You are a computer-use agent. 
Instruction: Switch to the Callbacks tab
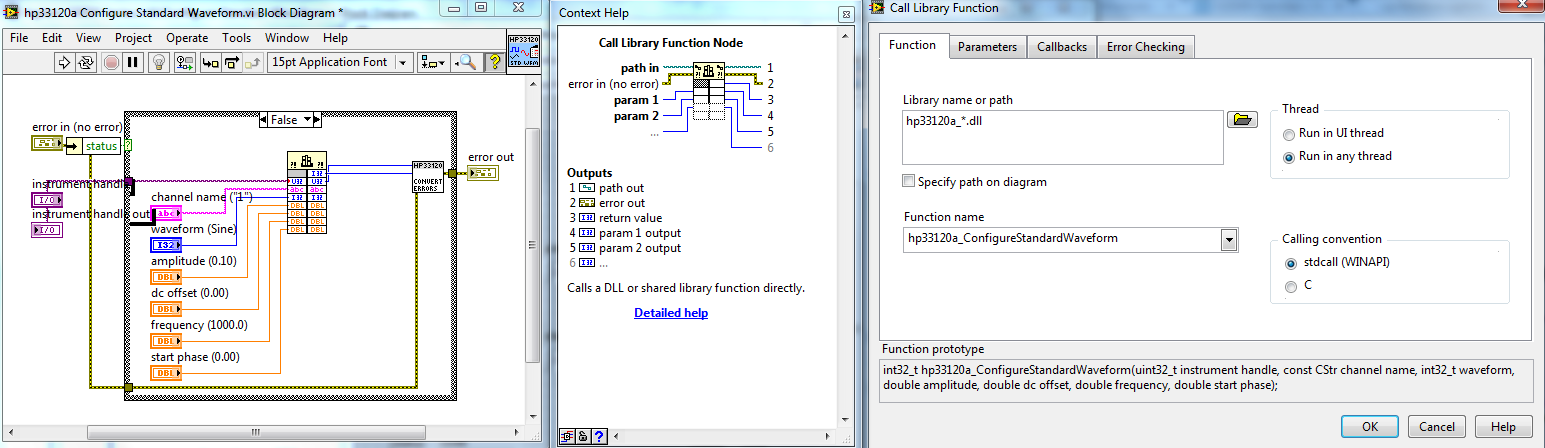(1062, 47)
